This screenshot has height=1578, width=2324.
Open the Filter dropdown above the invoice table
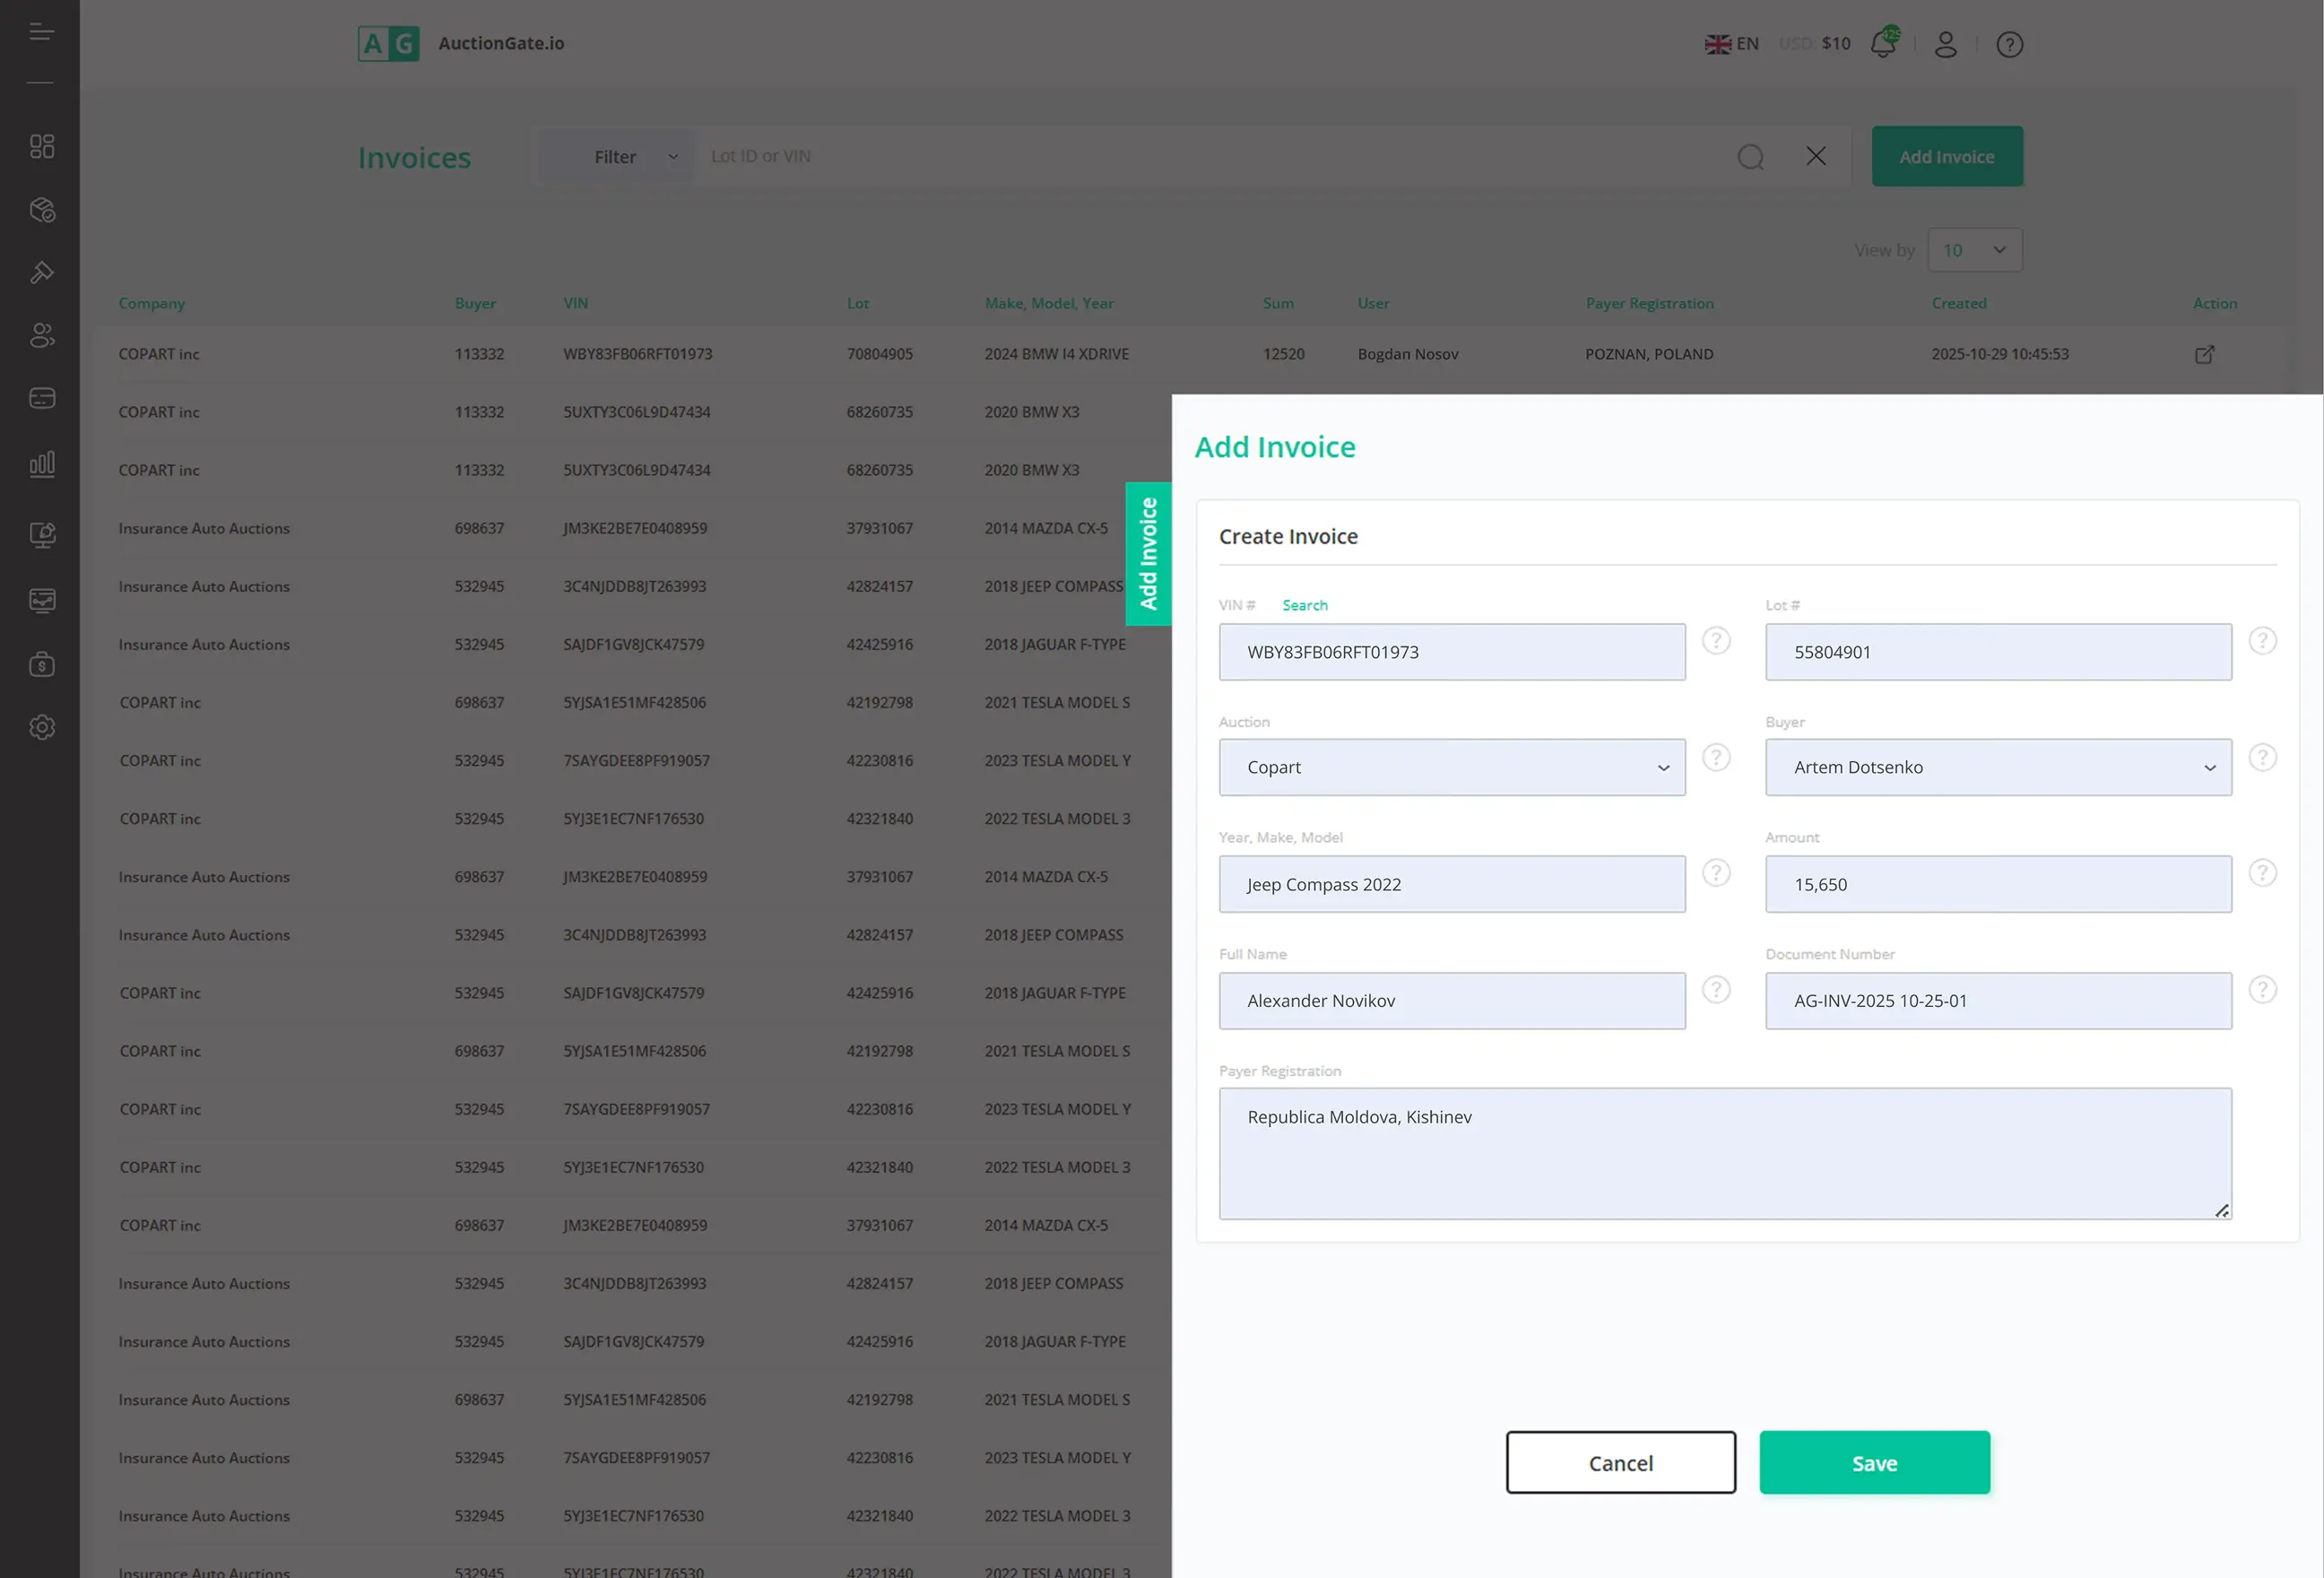click(615, 156)
